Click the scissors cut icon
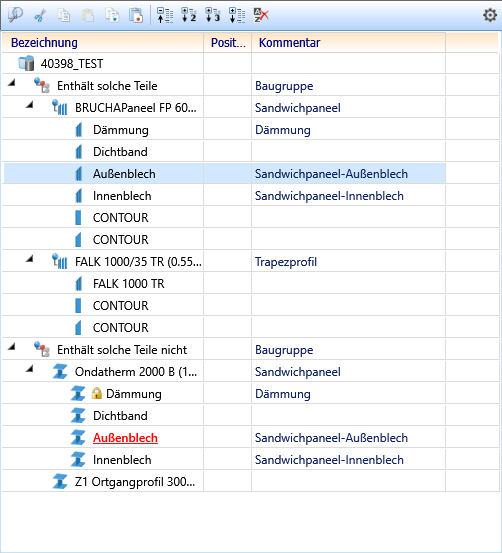Screen dimensions: 502x553 (x=40, y=16)
